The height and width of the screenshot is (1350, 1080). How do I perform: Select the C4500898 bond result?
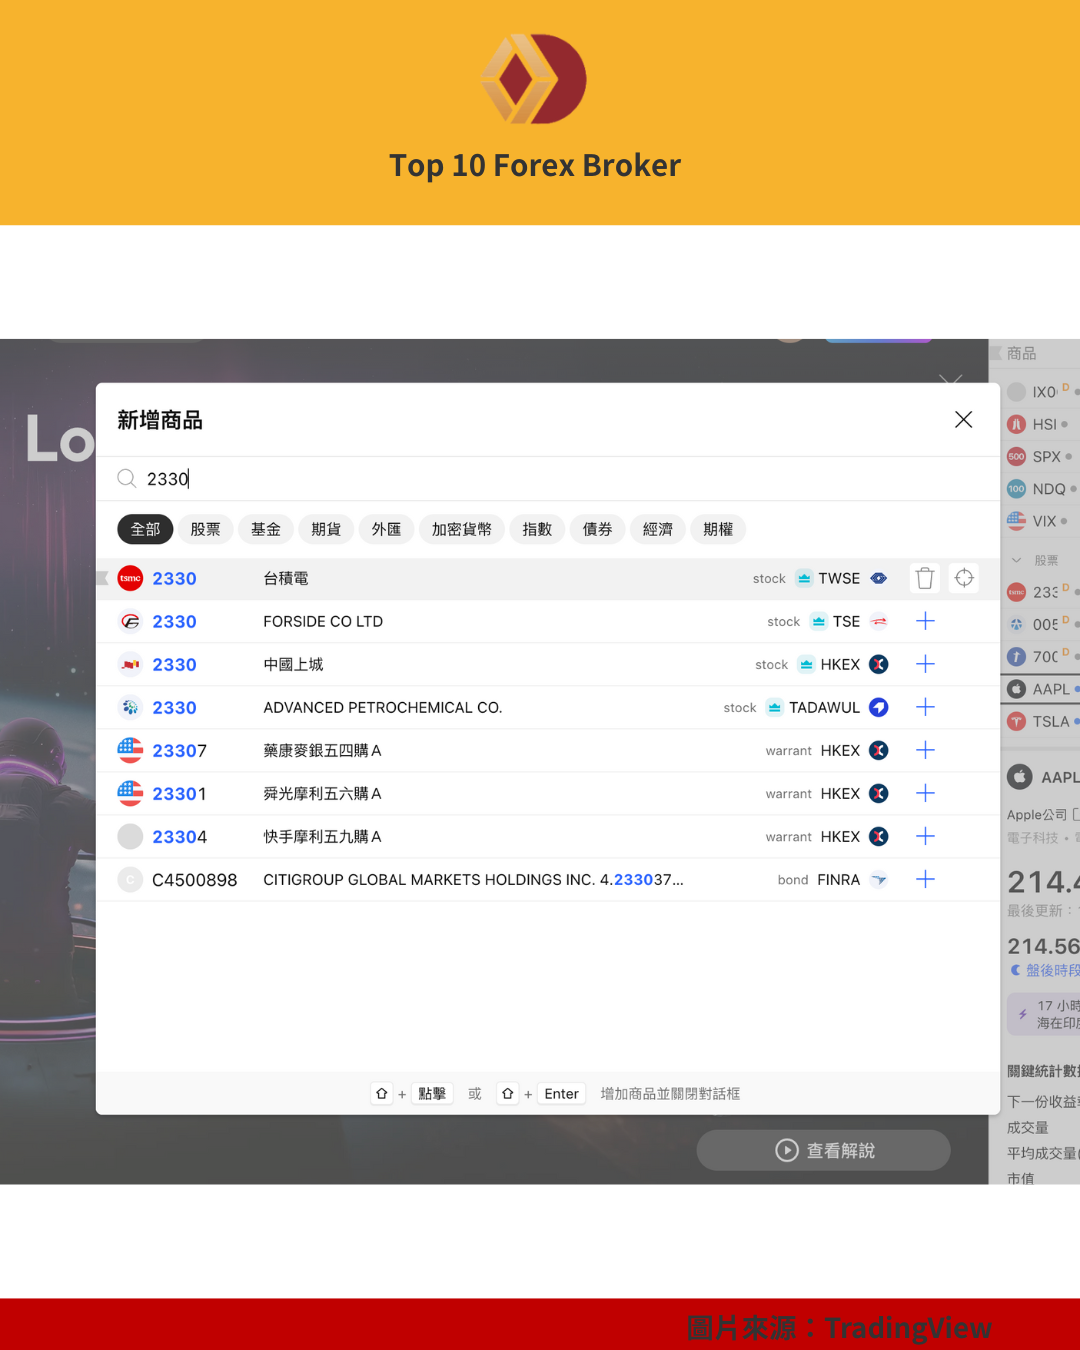[548, 879]
